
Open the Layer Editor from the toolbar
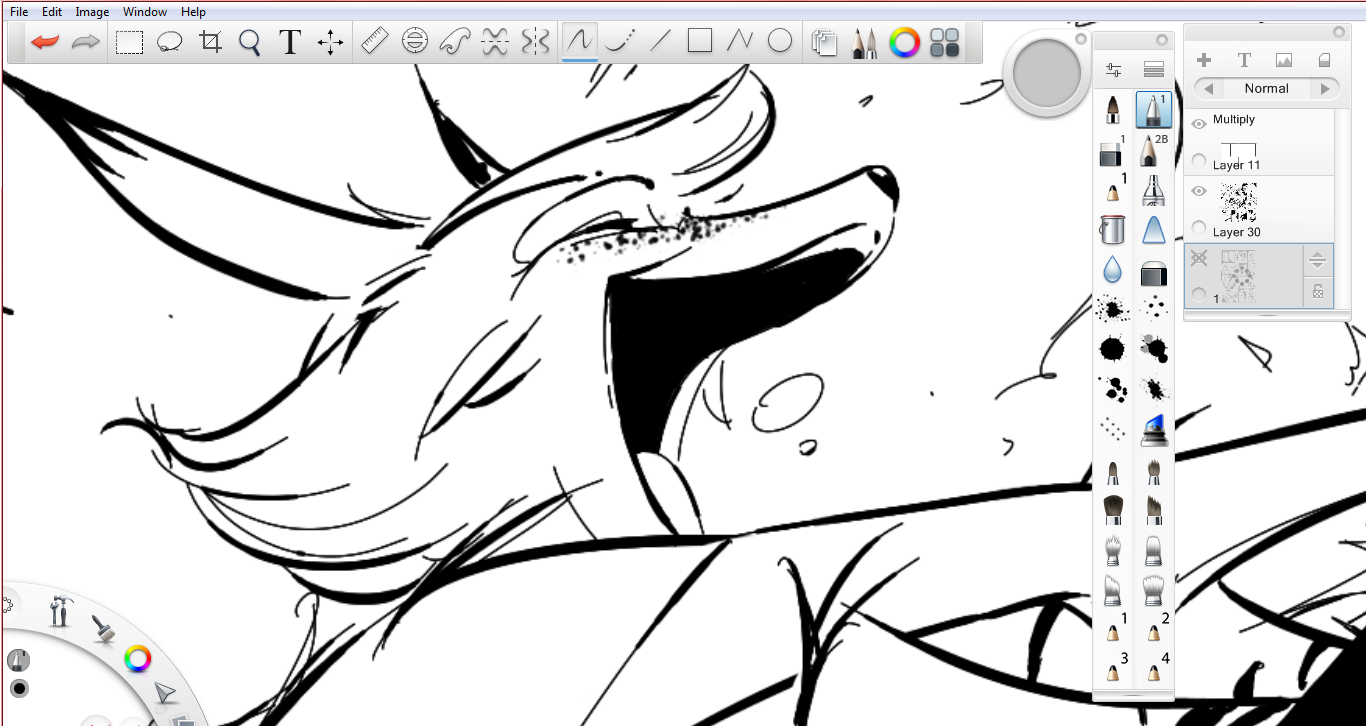coord(824,43)
